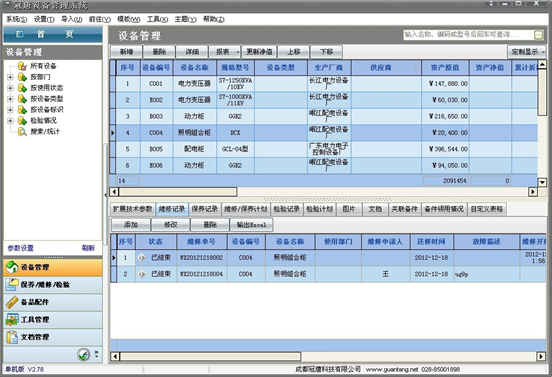Click the 输出Excel button

tap(251, 225)
